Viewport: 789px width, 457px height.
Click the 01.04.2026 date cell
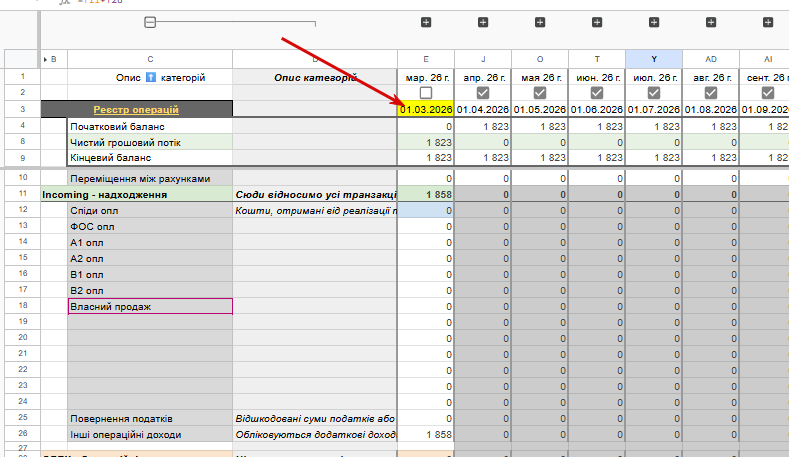[483, 109]
